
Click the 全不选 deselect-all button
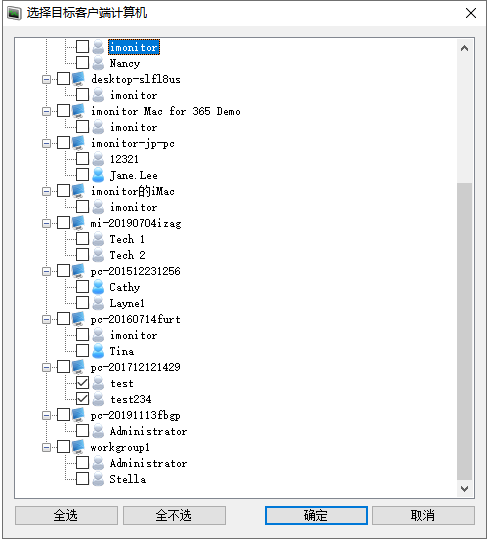pos(174,515)
